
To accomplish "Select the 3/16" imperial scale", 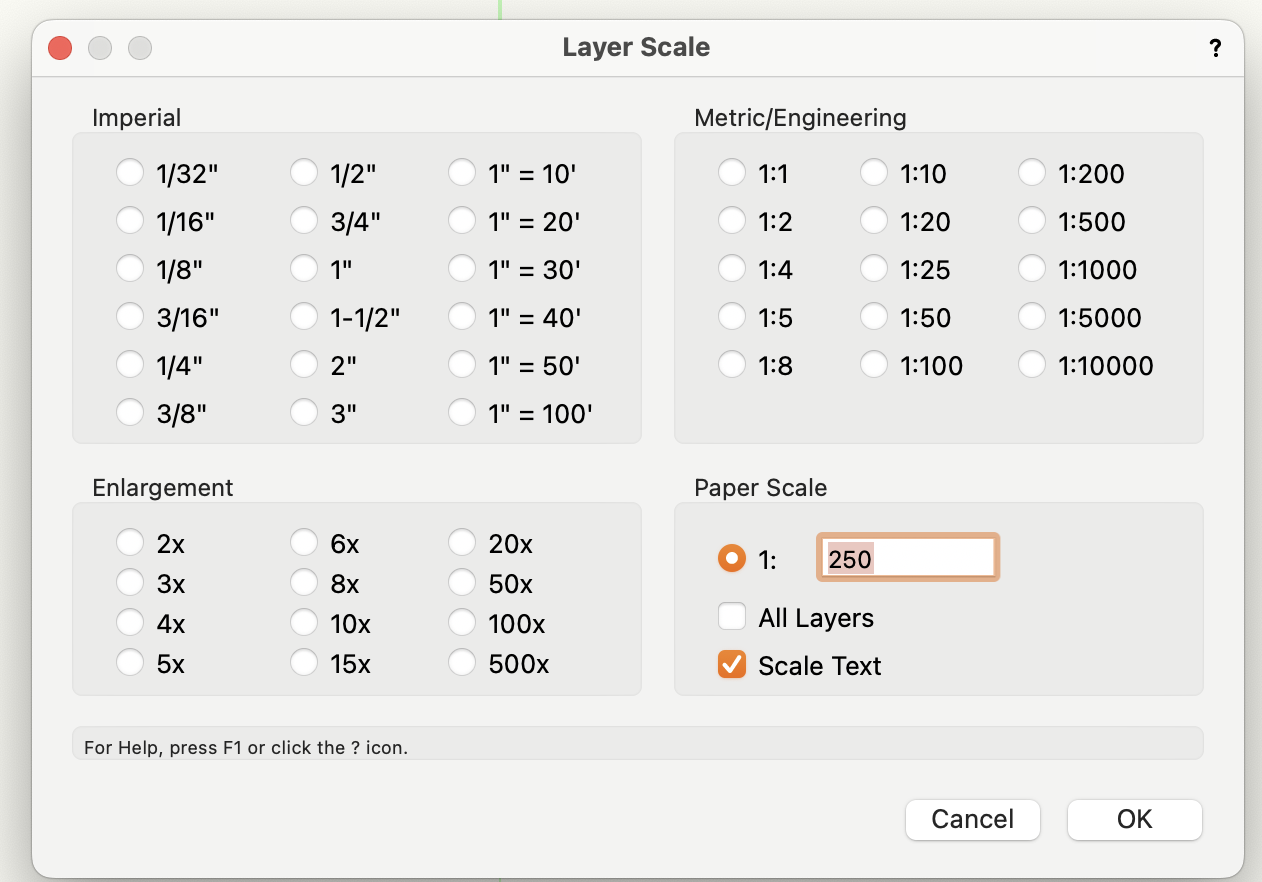I will (x=130, y=316).
